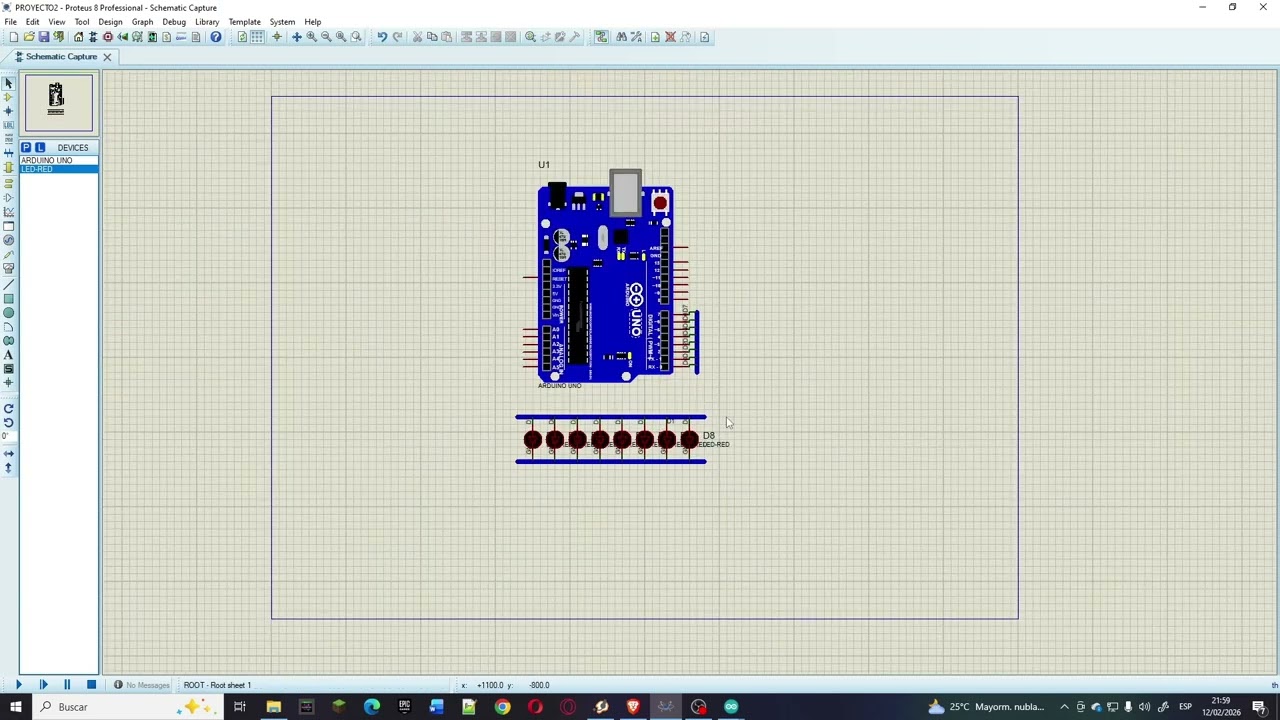This screenshot has width=1280, height=720.
Task: Select the Text Script Mode tool
Action: point(9,139)
